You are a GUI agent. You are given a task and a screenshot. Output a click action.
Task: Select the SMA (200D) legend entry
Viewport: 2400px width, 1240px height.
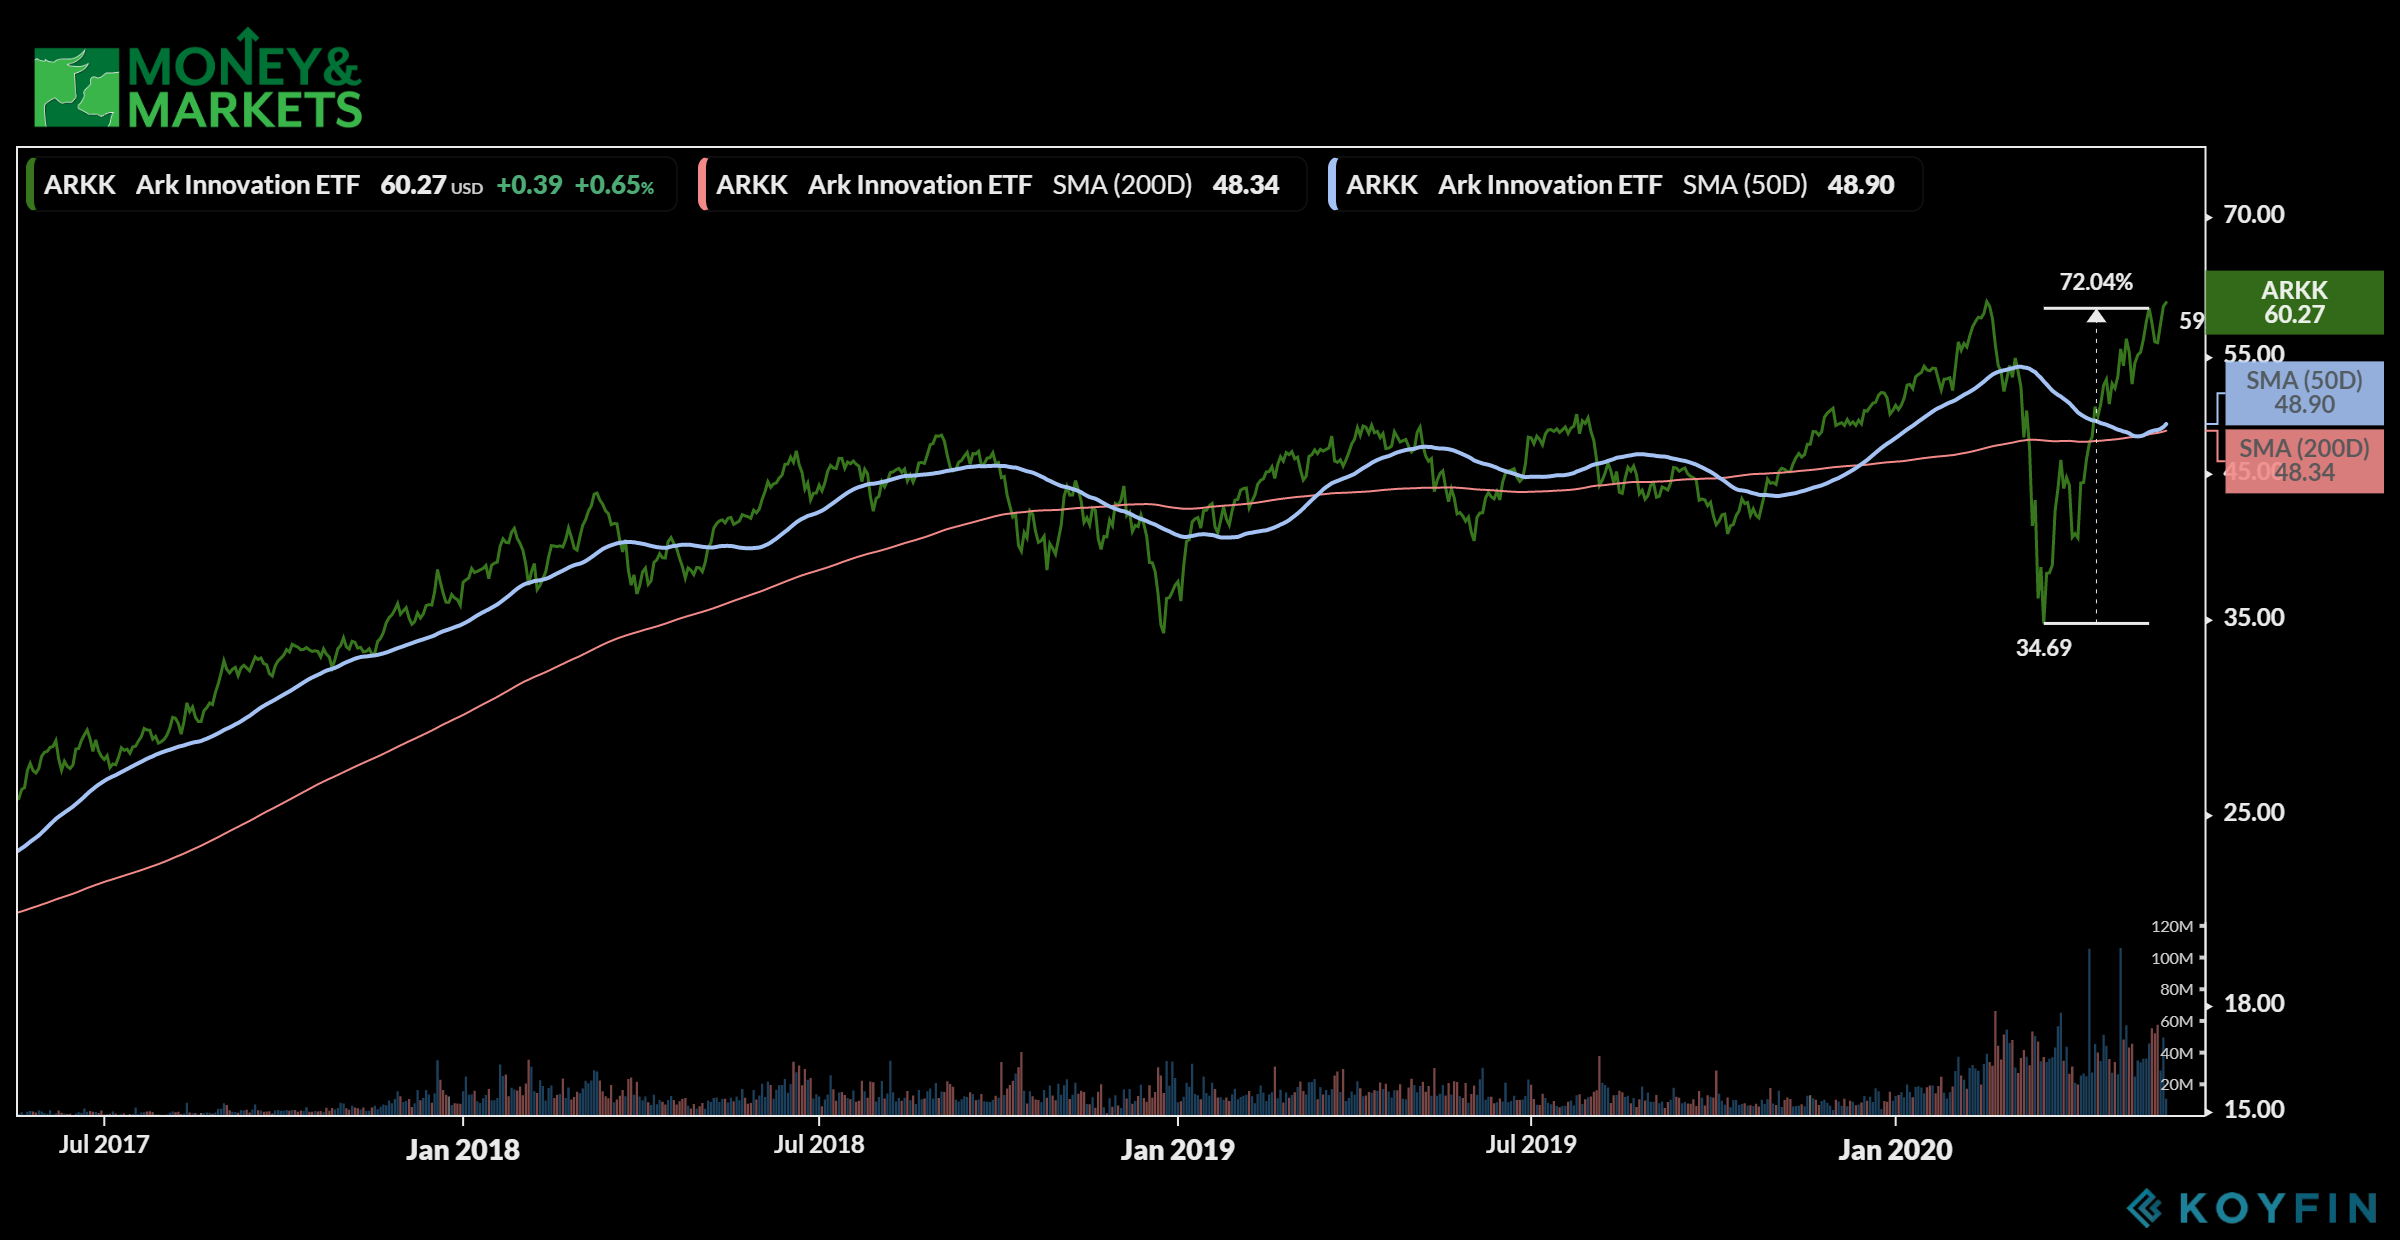pos(1002,184)
